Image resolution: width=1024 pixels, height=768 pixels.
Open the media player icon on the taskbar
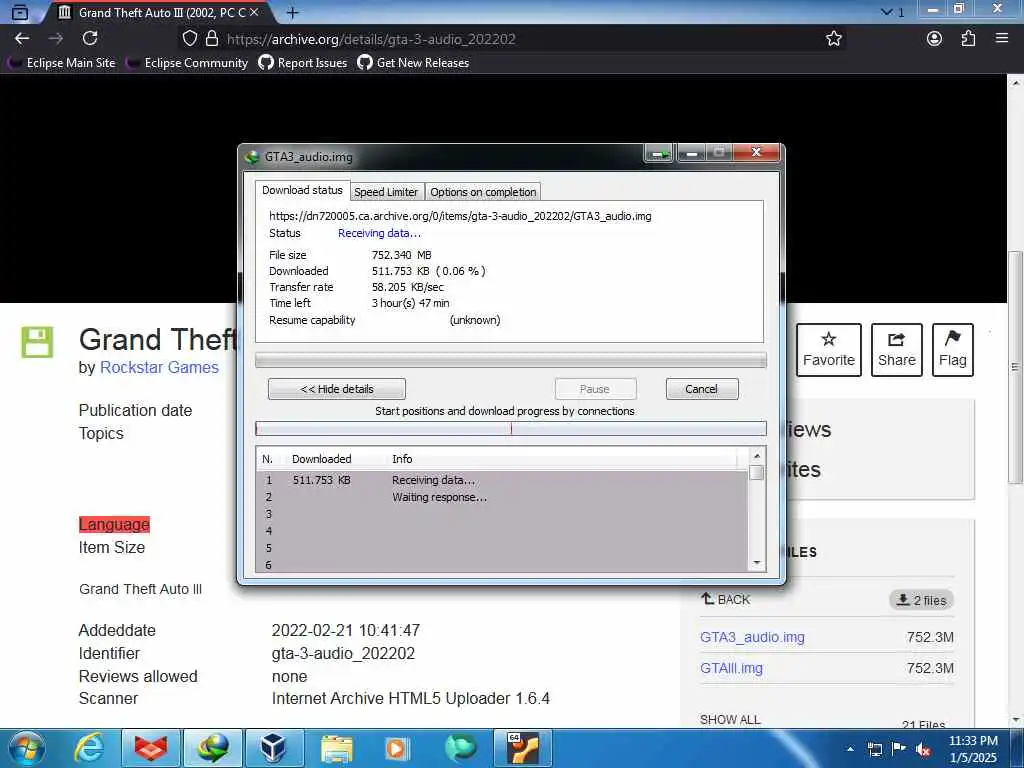point(397,748)
